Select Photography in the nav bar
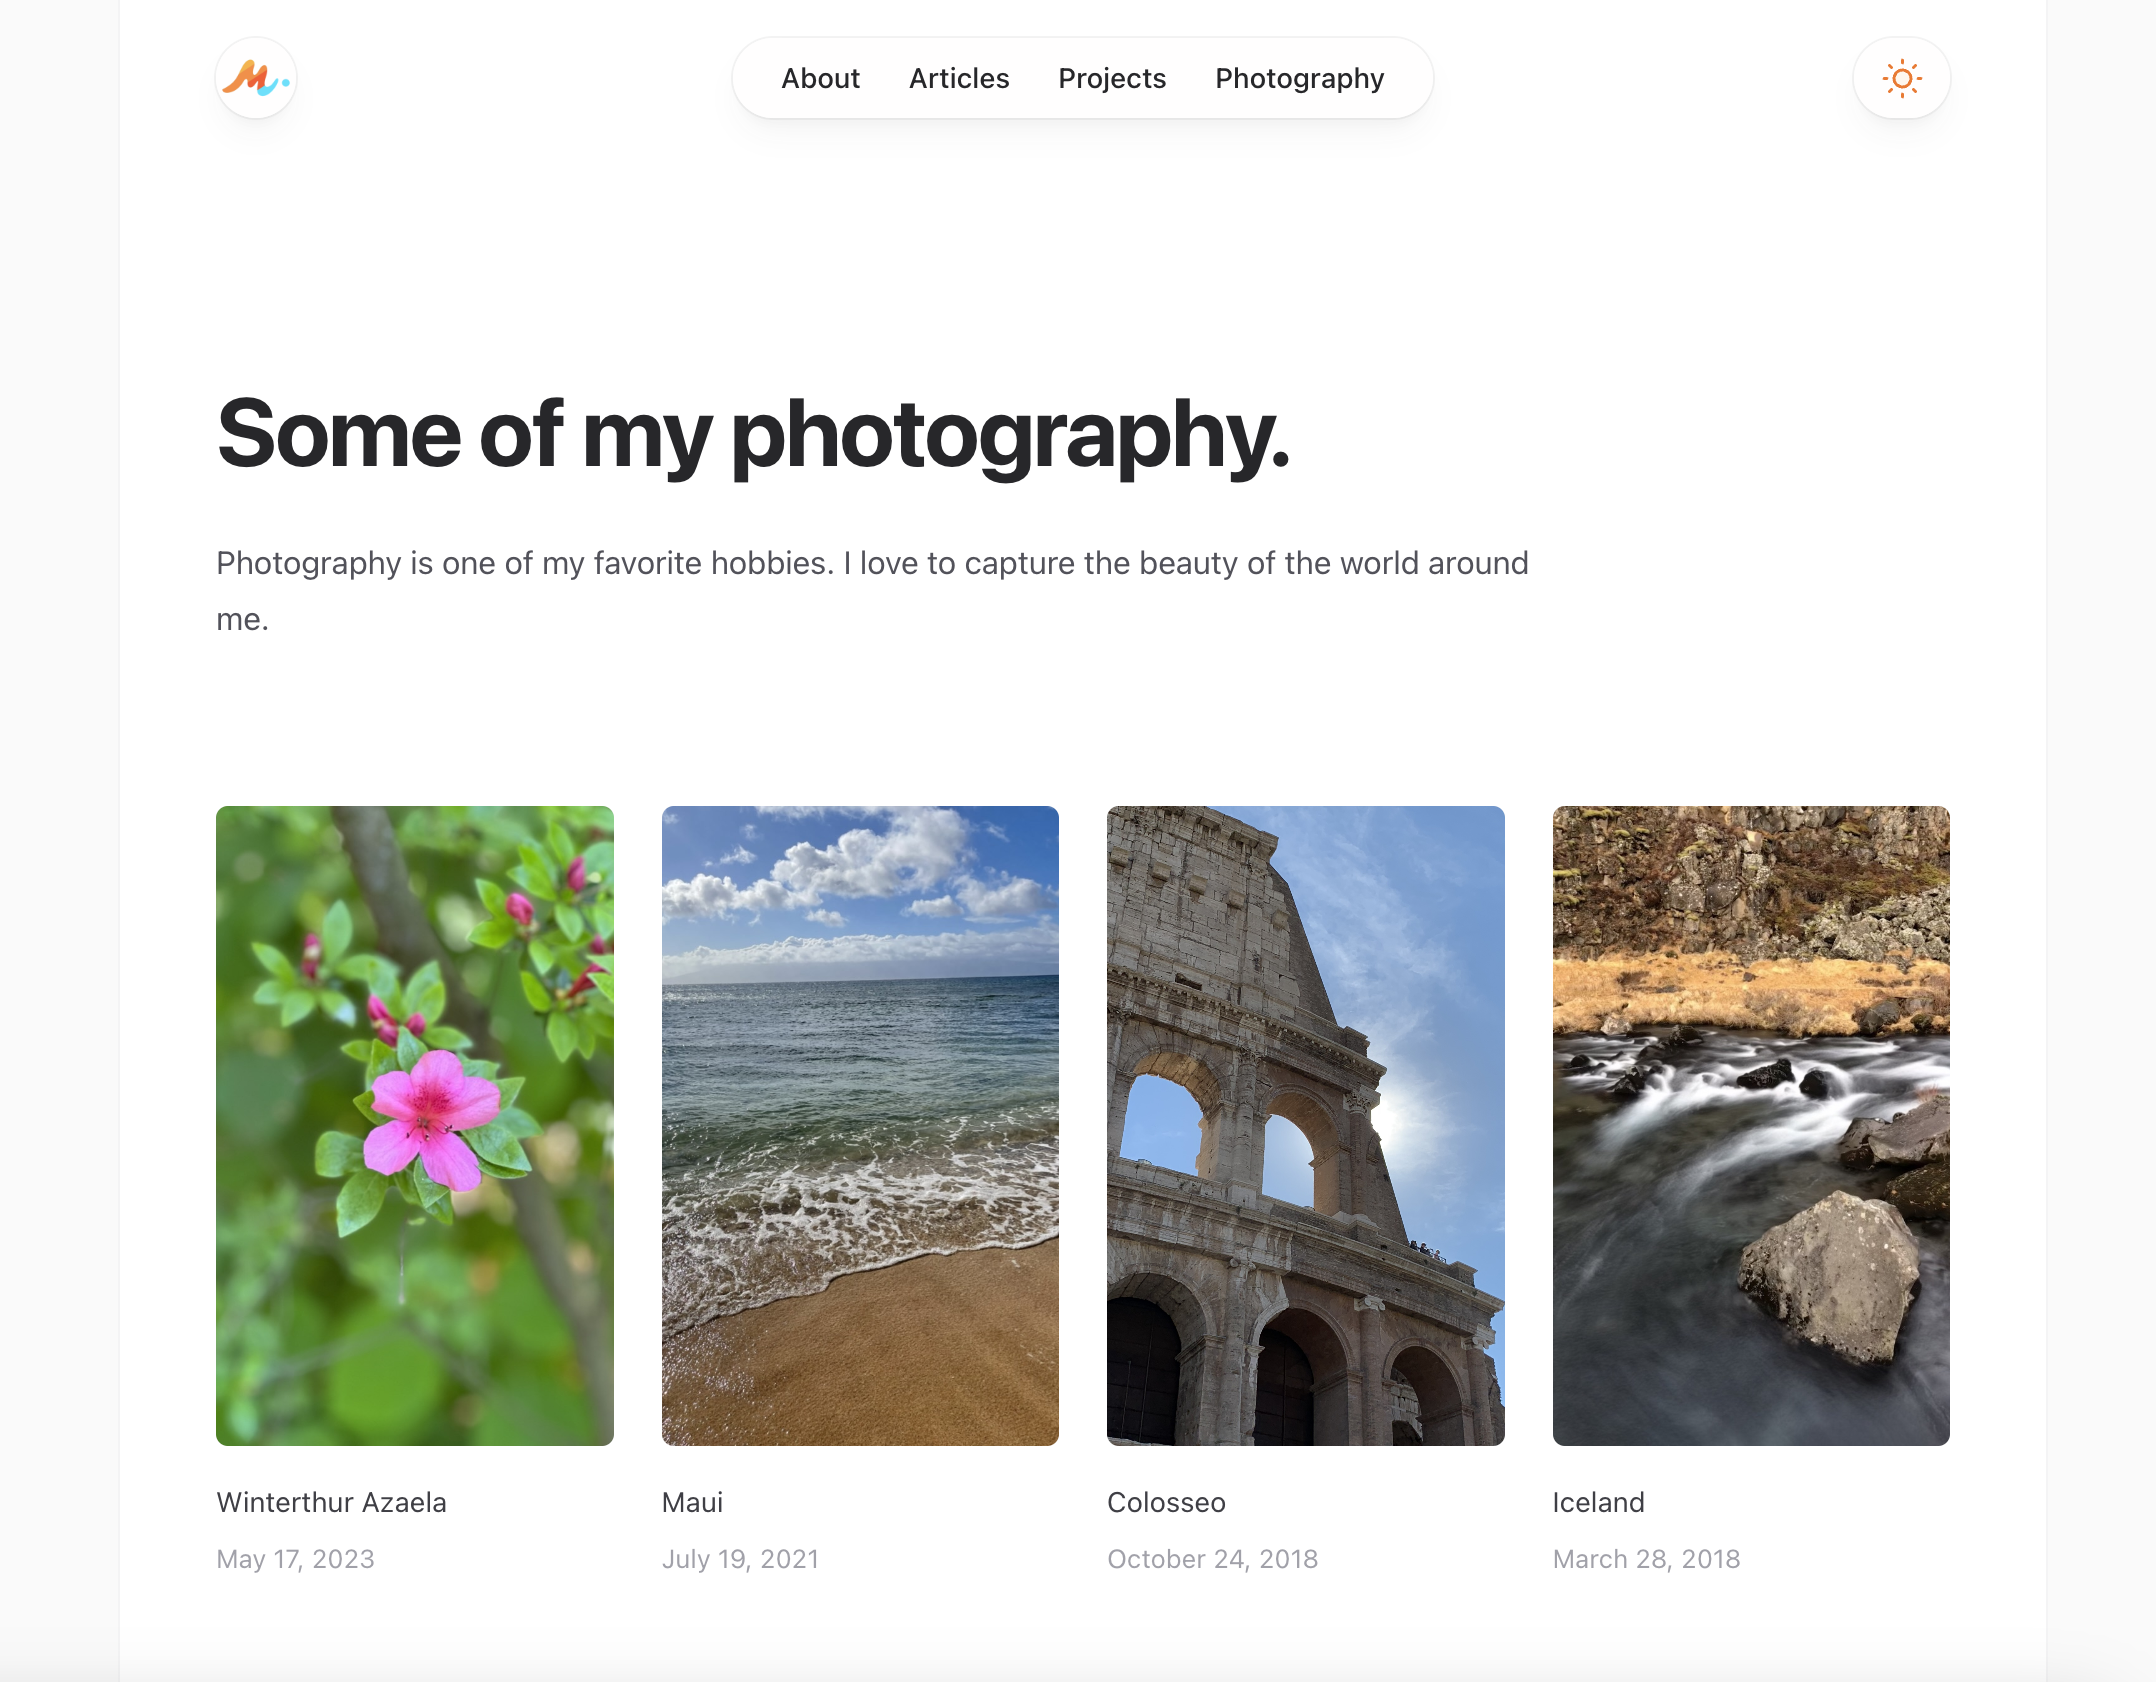The height and width of the screenshot is (1682, 2156). [1299, 78]
